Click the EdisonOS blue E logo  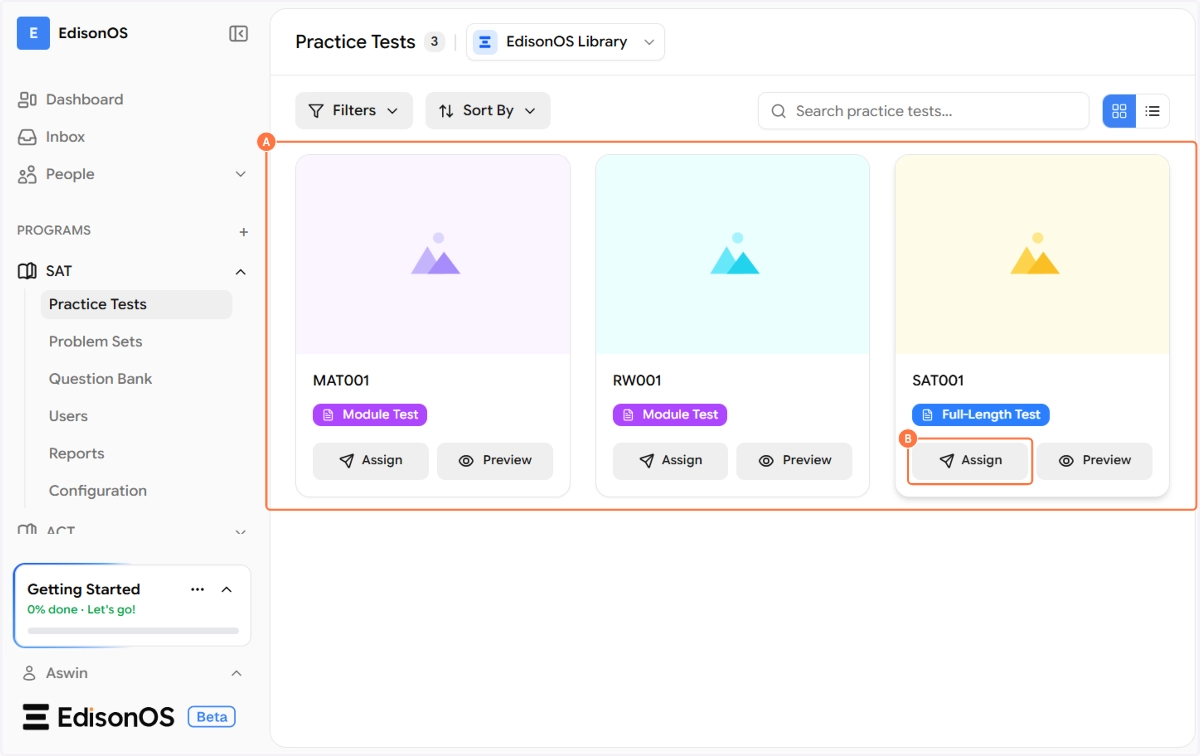[33, 33]
